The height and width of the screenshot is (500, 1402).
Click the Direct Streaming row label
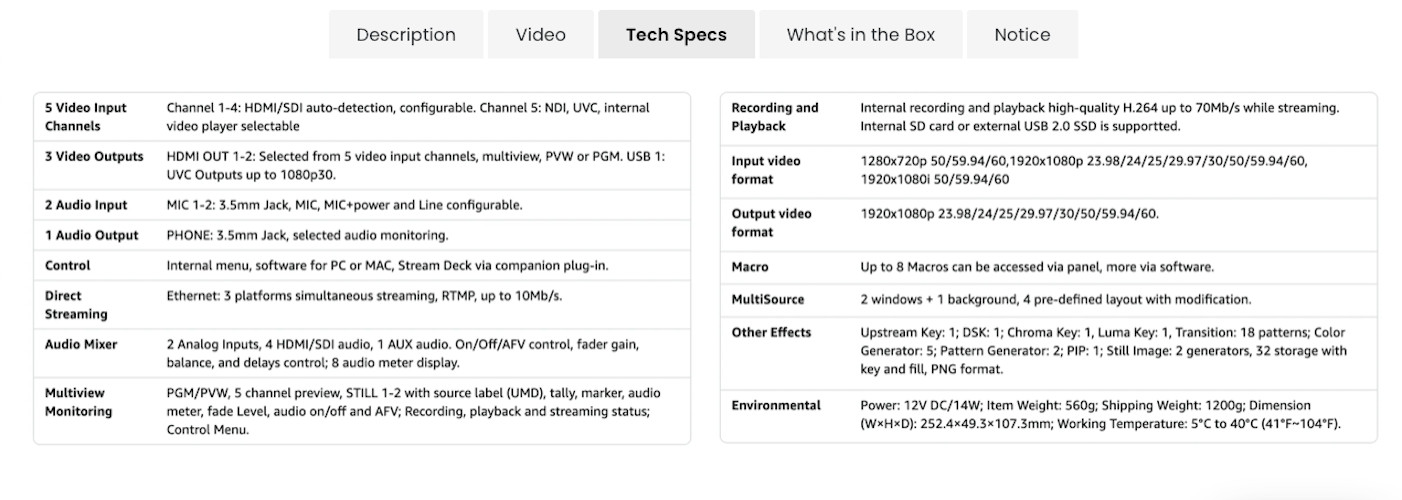[76, 305]
